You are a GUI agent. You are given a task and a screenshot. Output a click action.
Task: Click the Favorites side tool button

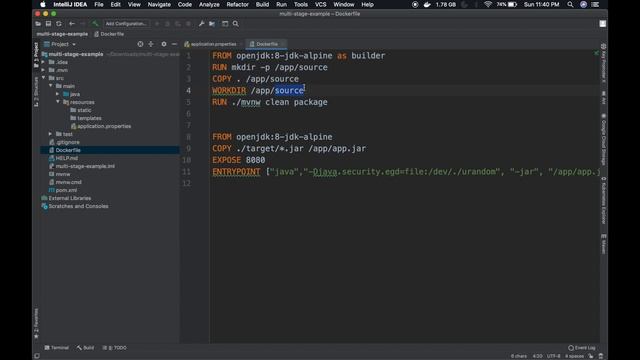(x=36, y=323)
